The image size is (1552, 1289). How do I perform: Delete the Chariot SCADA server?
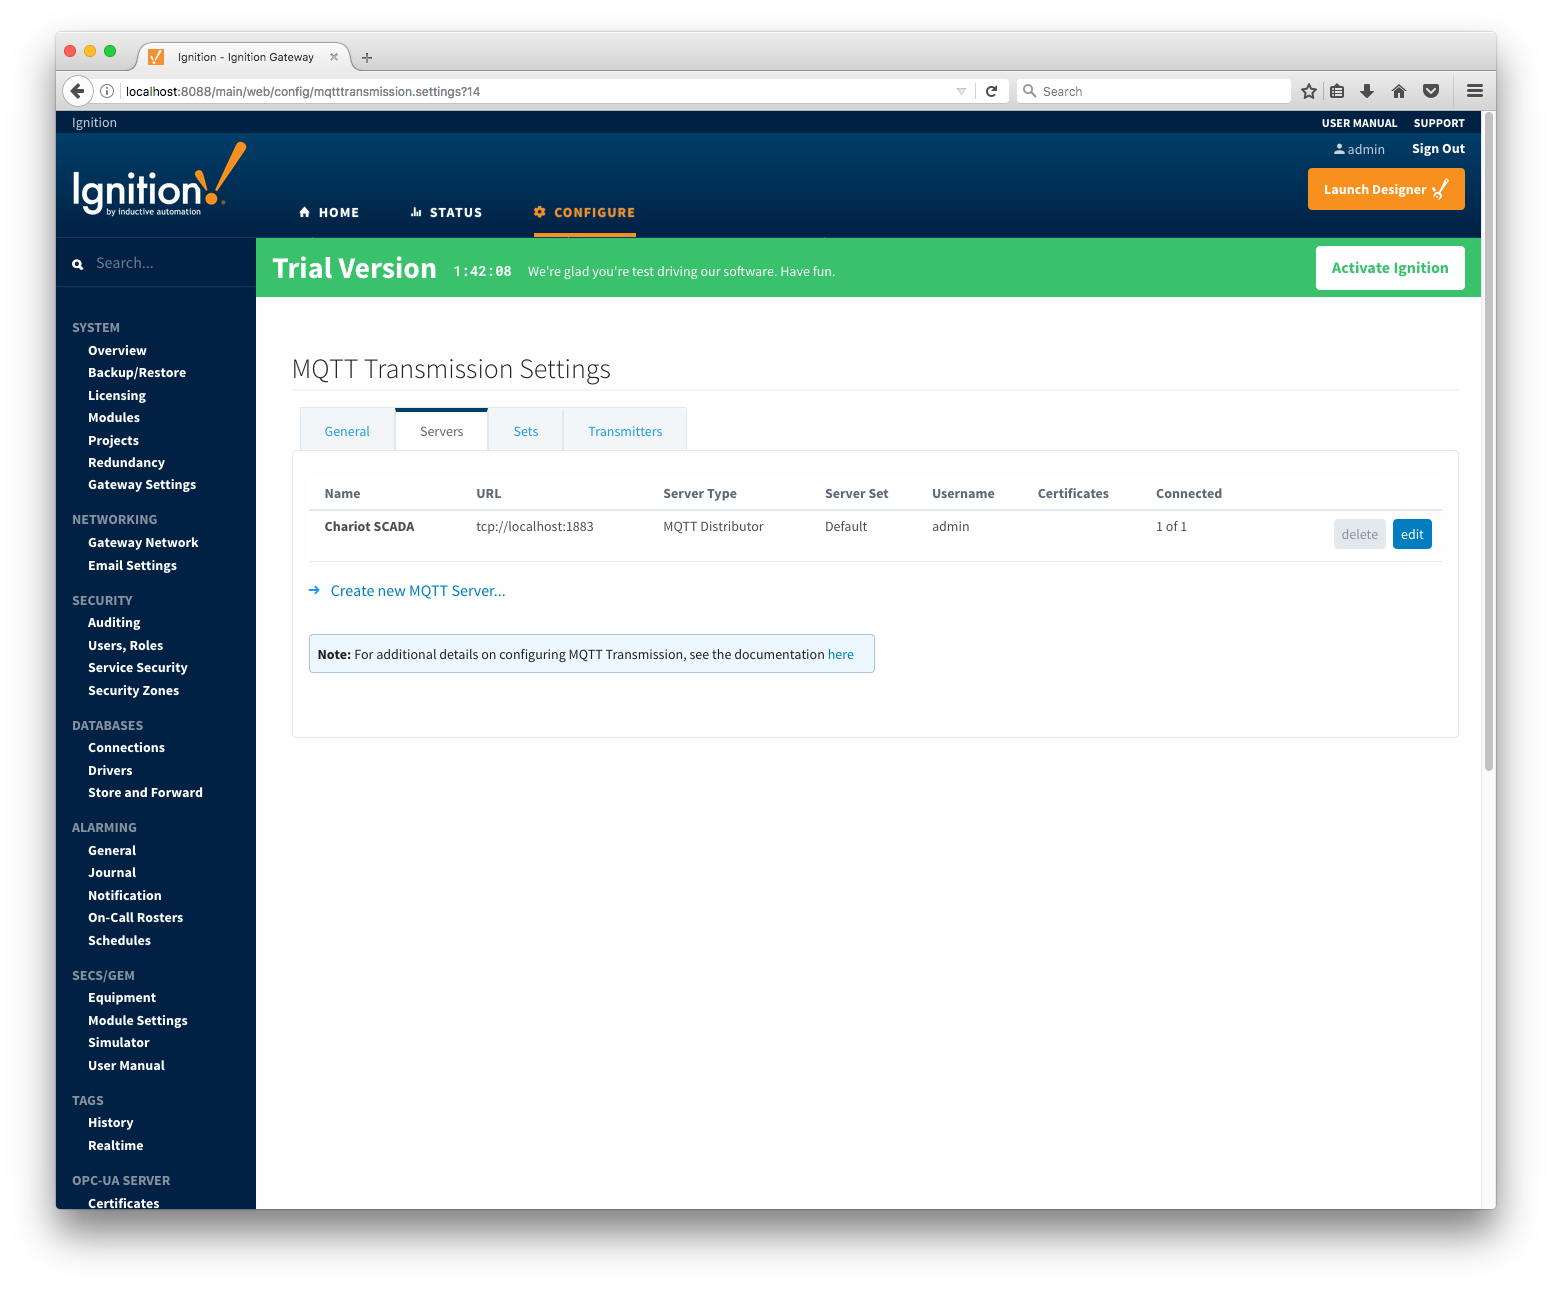point(1360,534)
